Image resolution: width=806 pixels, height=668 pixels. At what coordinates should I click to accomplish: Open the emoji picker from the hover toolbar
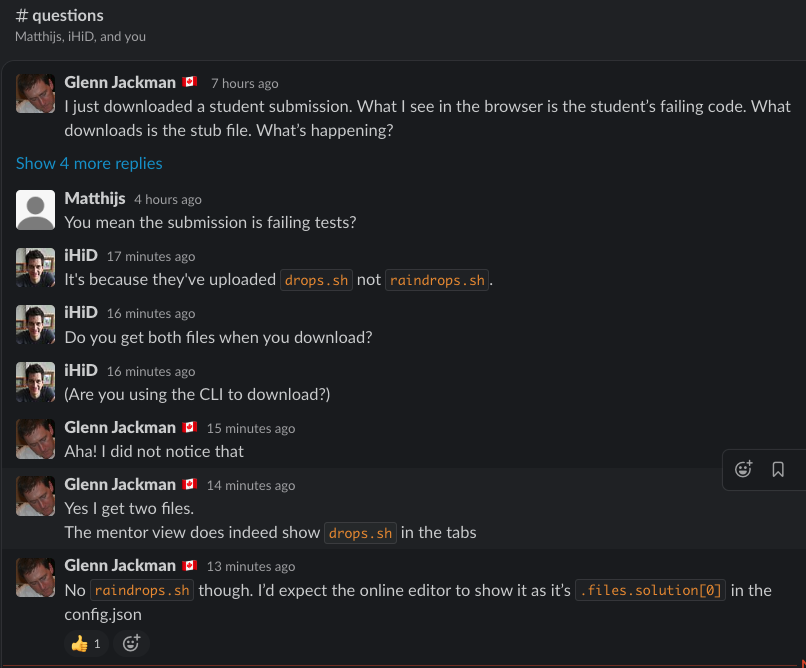click(743, 469)
